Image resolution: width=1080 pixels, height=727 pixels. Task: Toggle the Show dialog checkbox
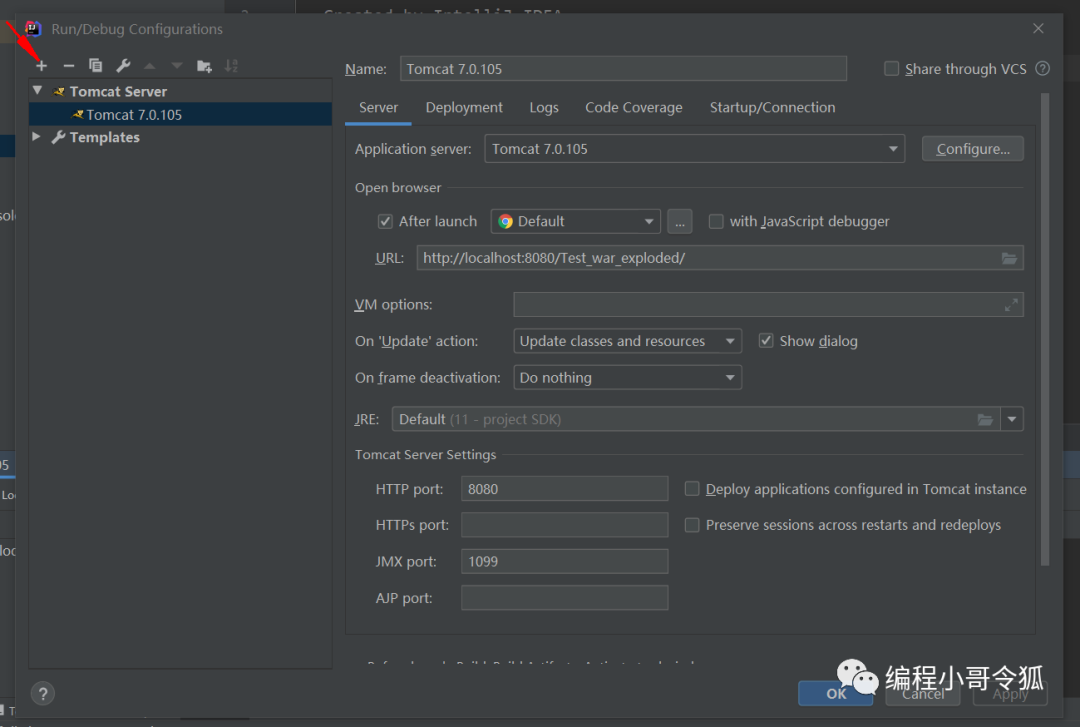point(766,340)
